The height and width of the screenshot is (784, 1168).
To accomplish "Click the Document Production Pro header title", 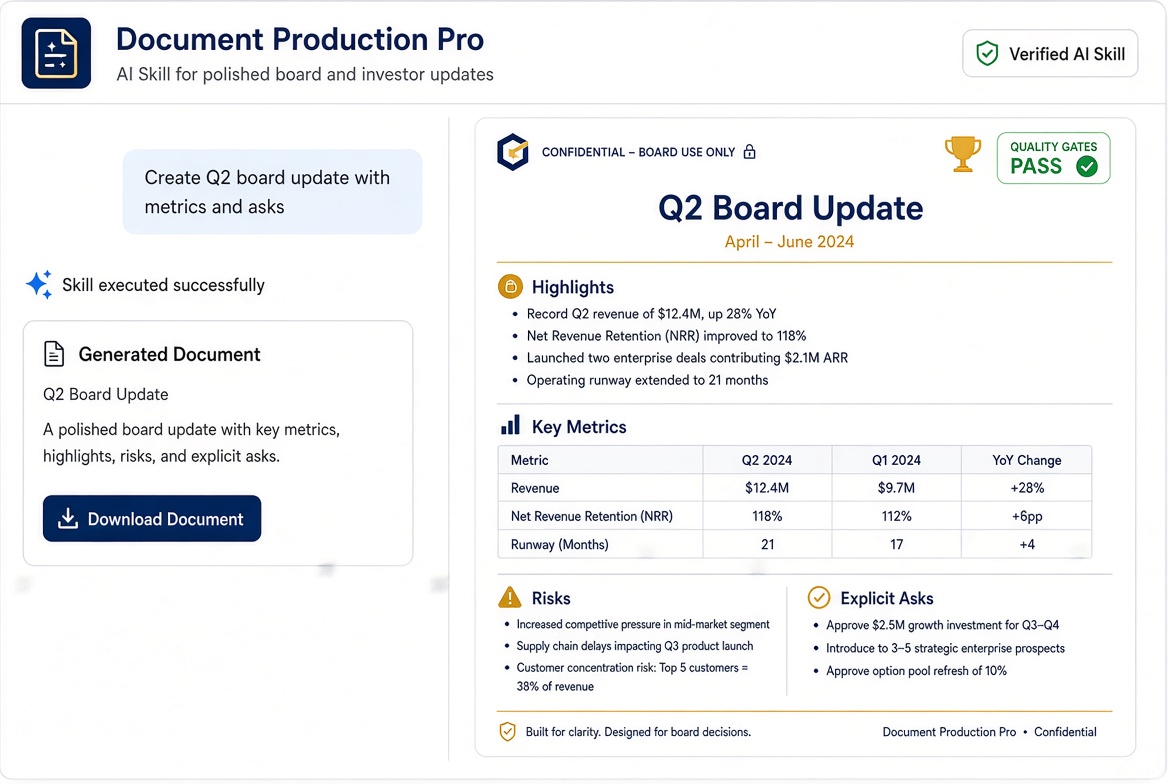I will [300, 39].
